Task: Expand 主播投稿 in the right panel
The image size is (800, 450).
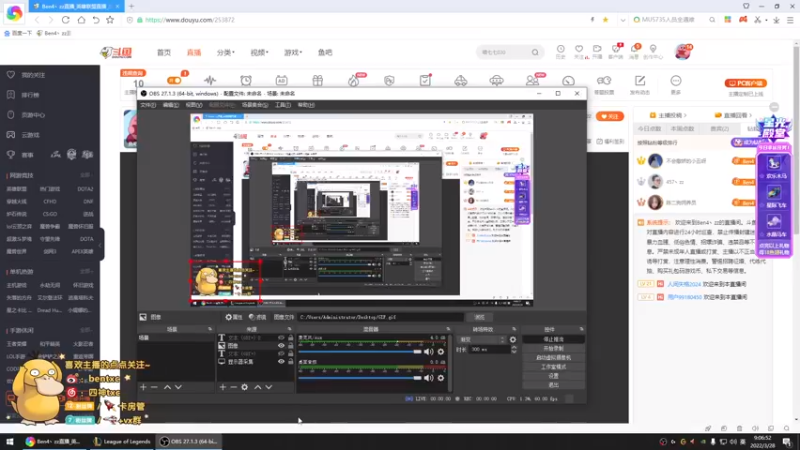Action: (668, 115)
